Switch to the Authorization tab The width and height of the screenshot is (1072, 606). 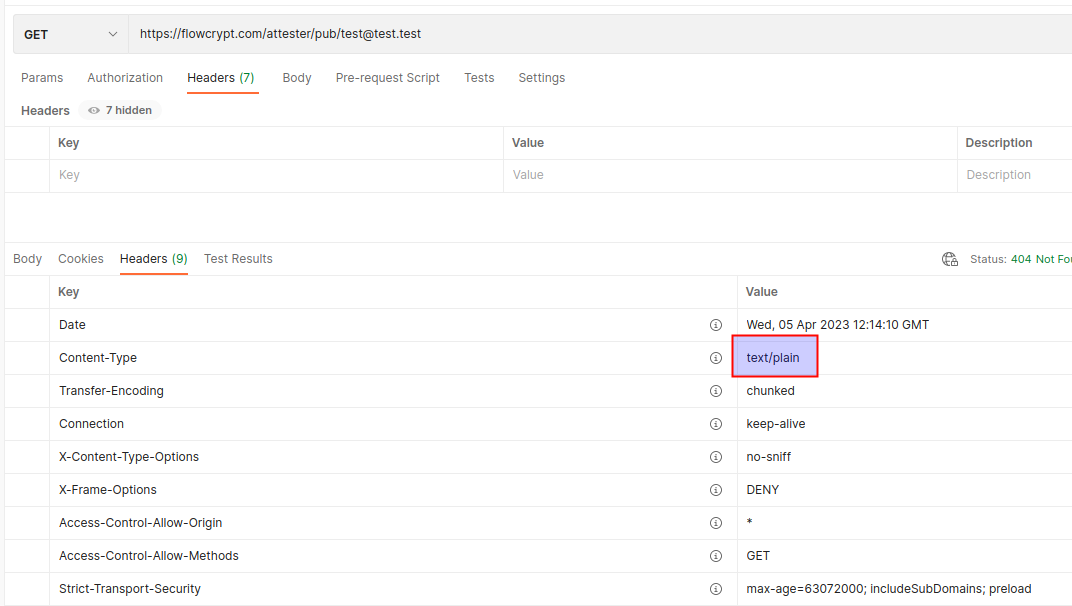(124, 77)
